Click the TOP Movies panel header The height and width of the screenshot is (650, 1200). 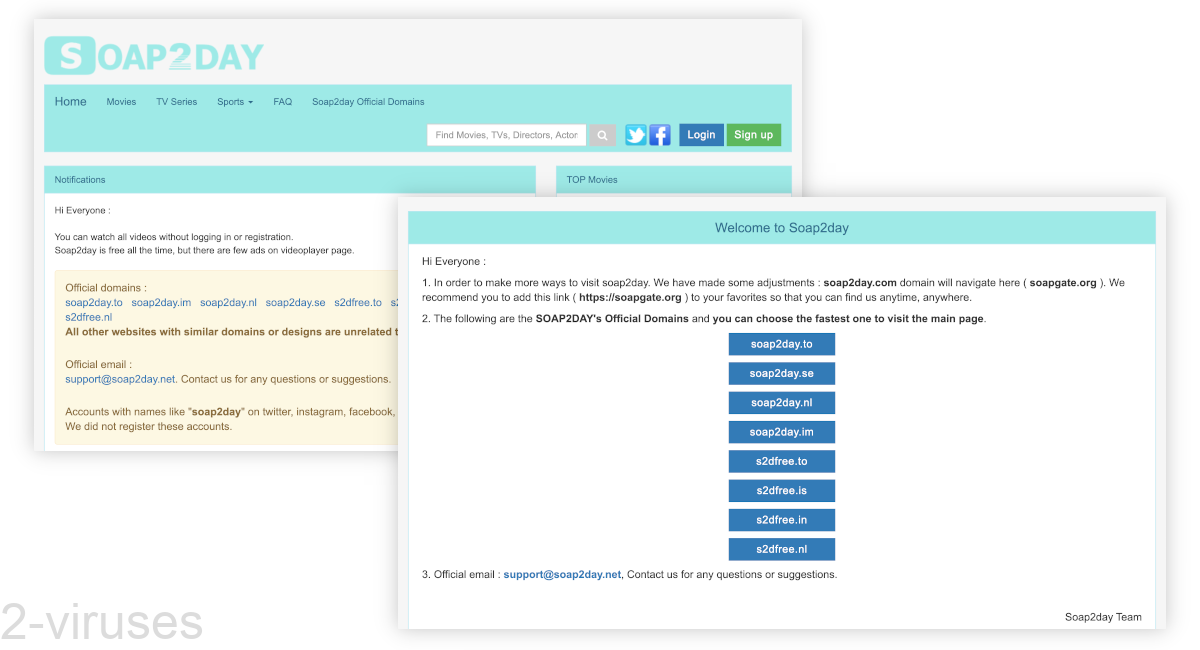click(673, 180)
